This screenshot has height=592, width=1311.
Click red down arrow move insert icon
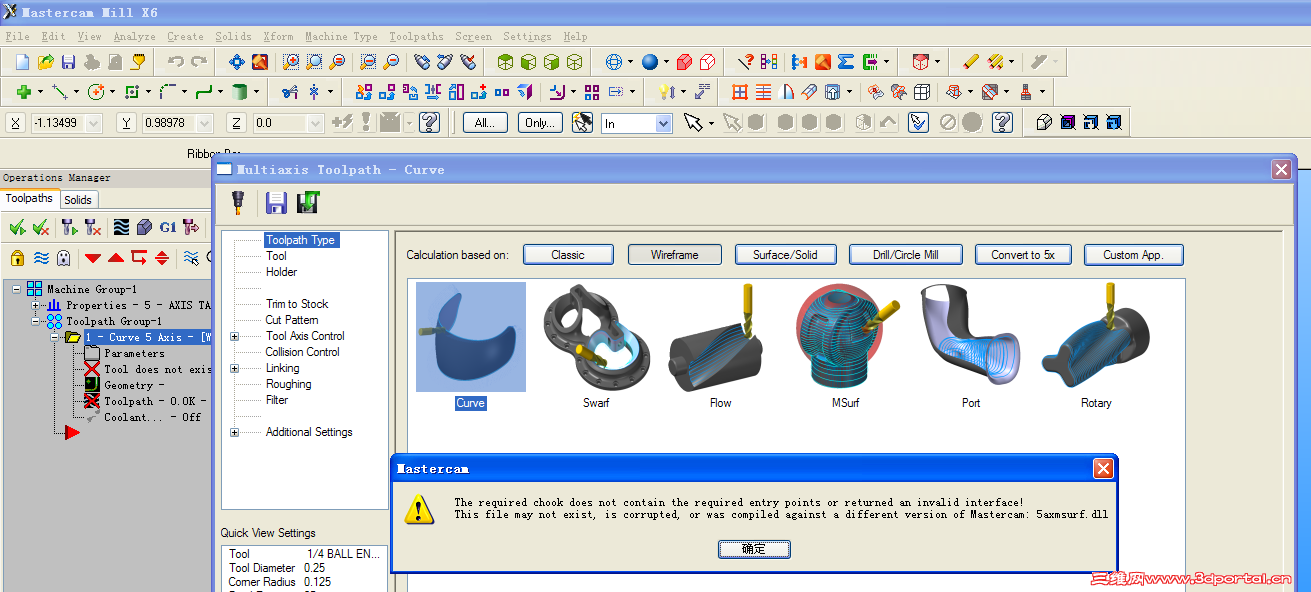pos(93,258)
